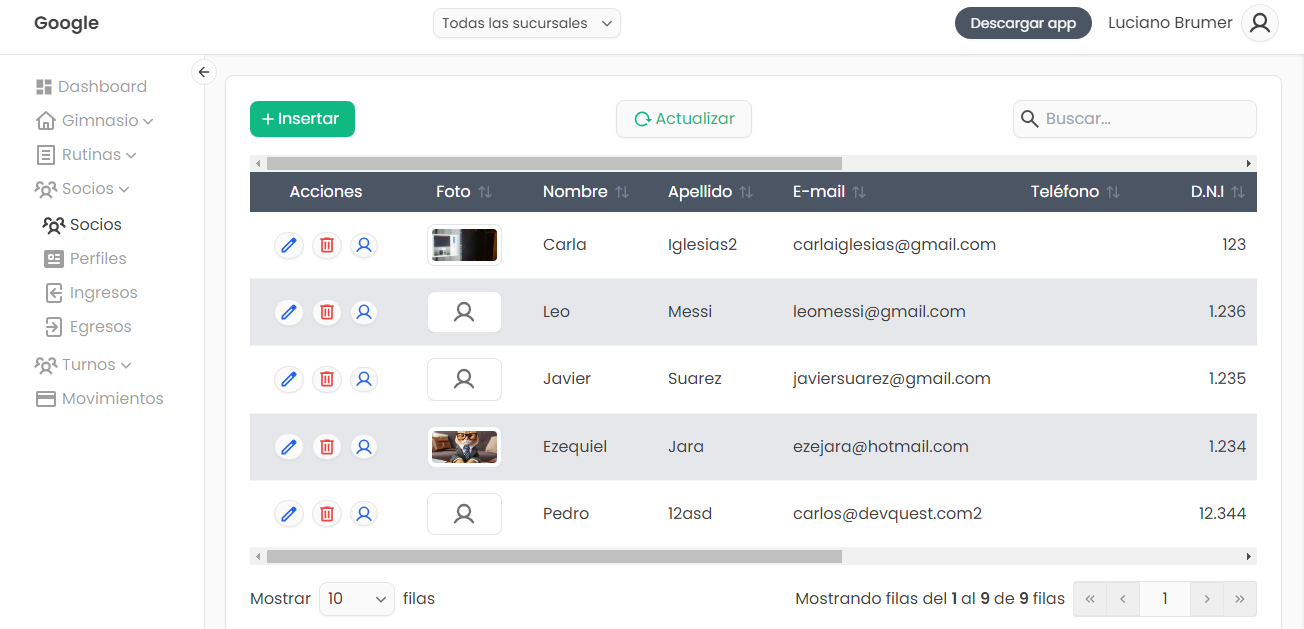Click the red delete icon for Leo
Viewport: 1304px width, 629px height.
point(326,312)
